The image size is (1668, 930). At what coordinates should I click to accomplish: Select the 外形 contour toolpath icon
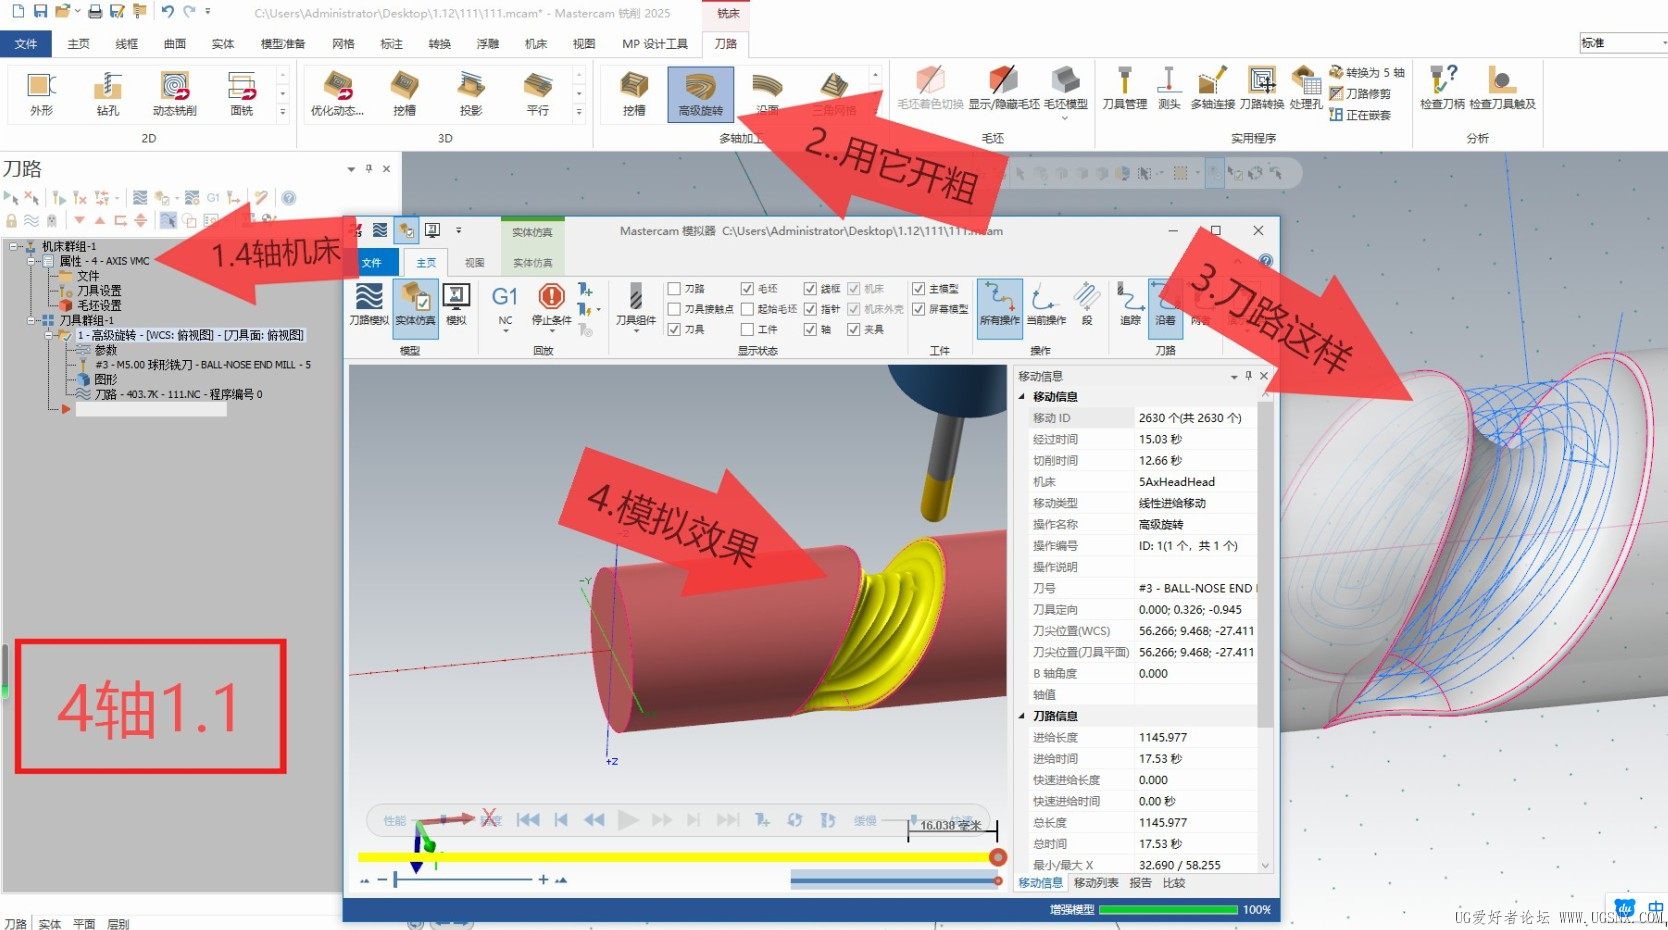pyautogui.click(x=41, y=94)
